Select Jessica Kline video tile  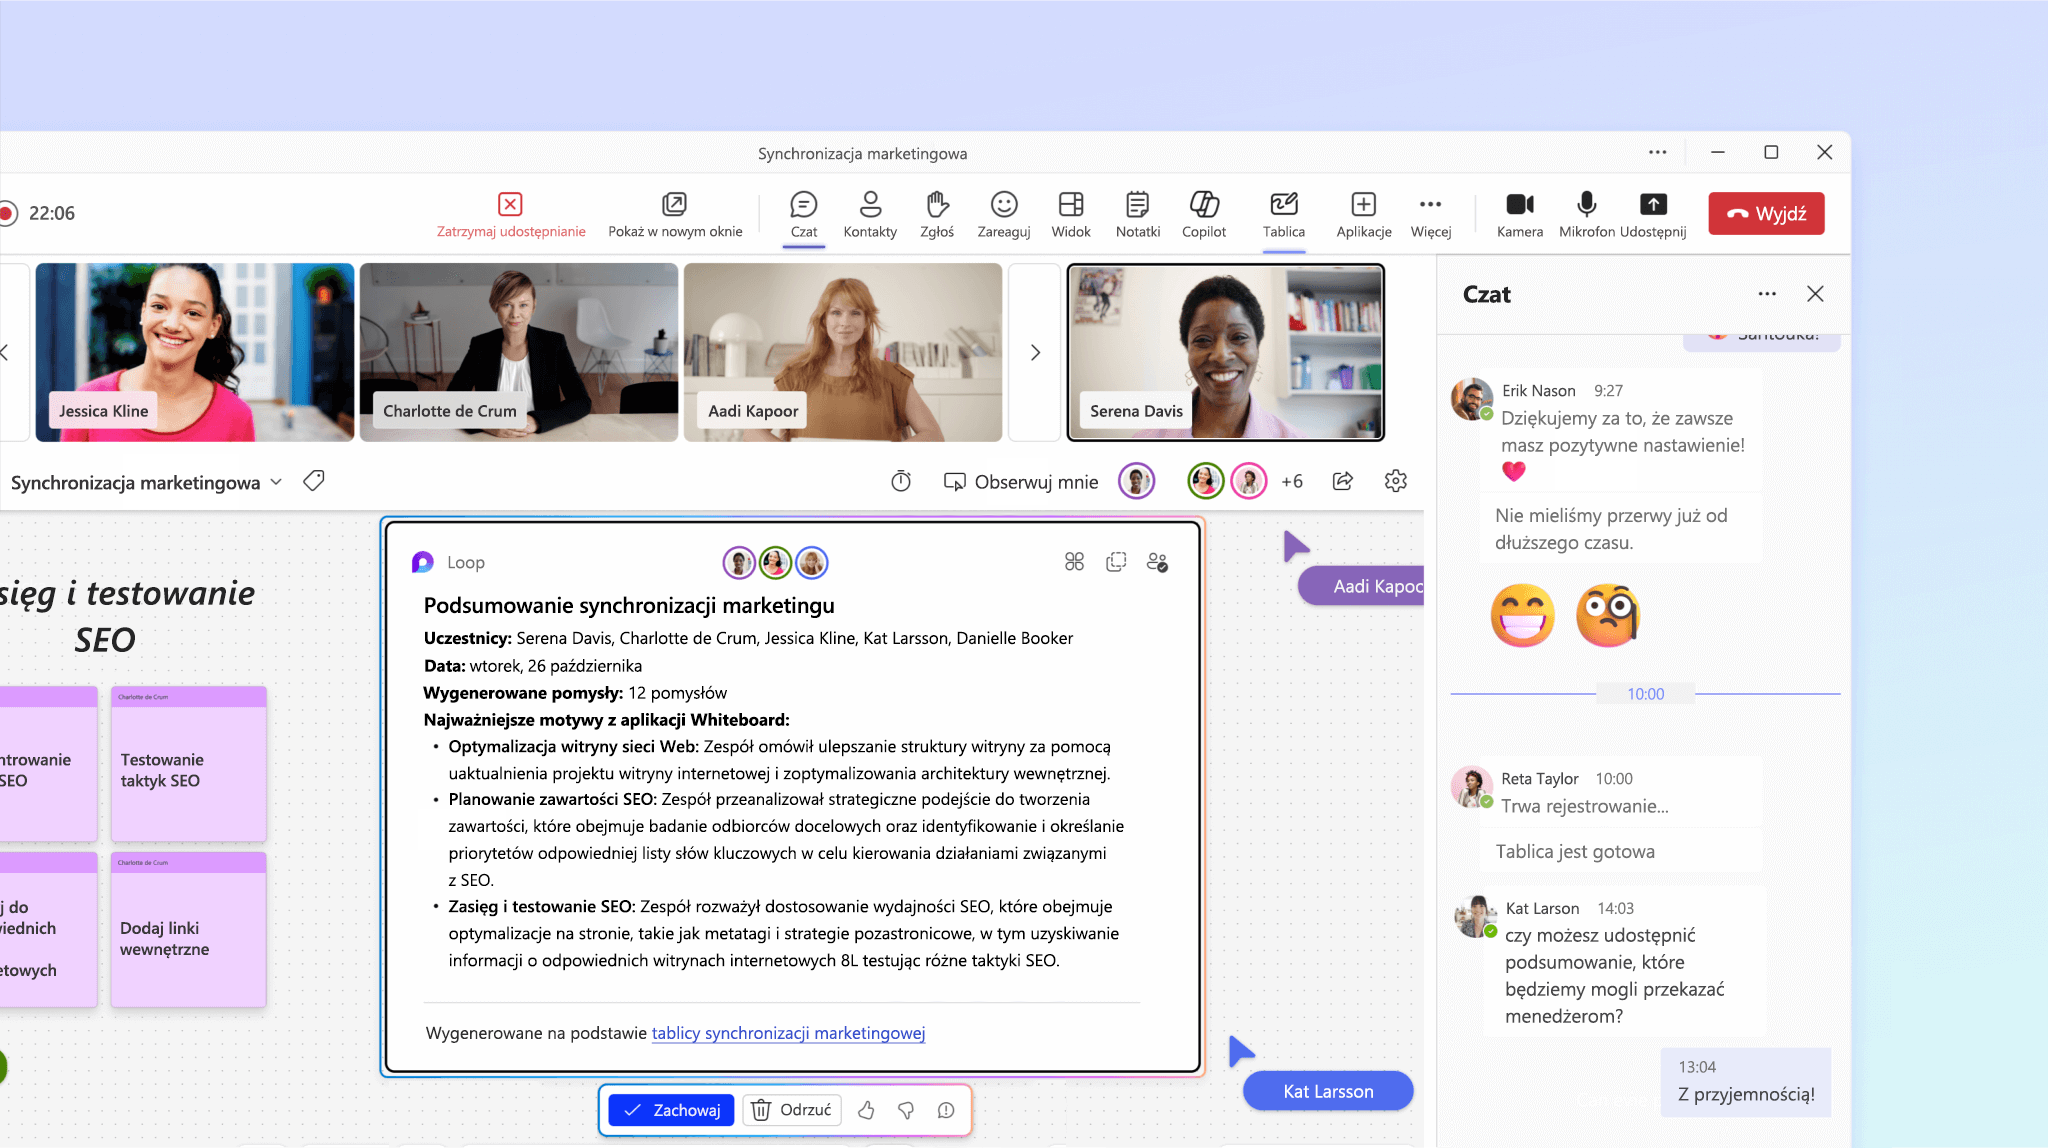pyautogui.click(x=195, y=352)
